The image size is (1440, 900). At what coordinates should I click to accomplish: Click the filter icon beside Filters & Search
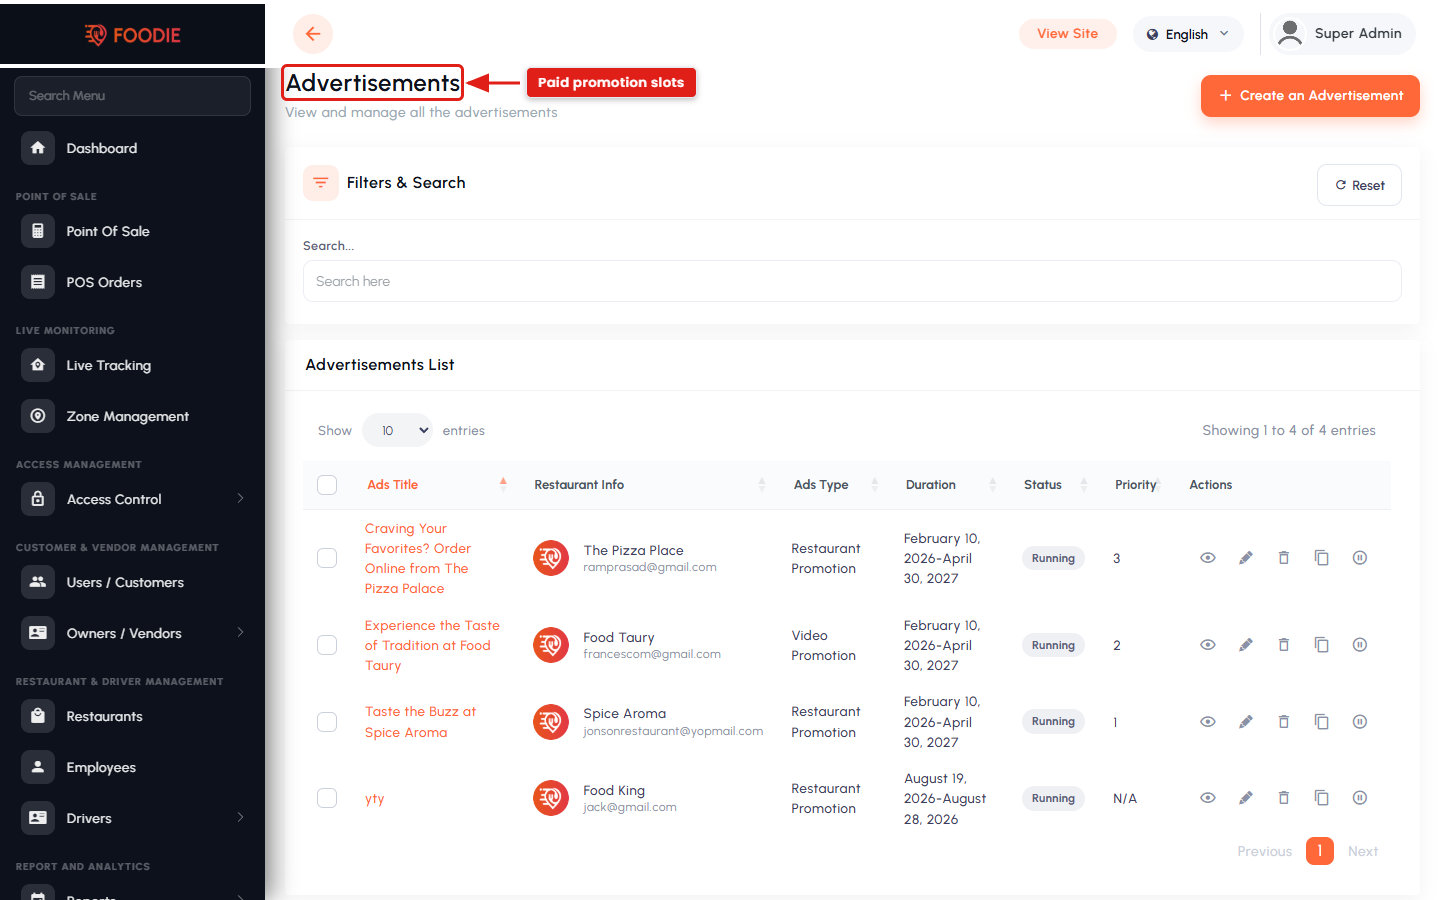tap(321, 183)
